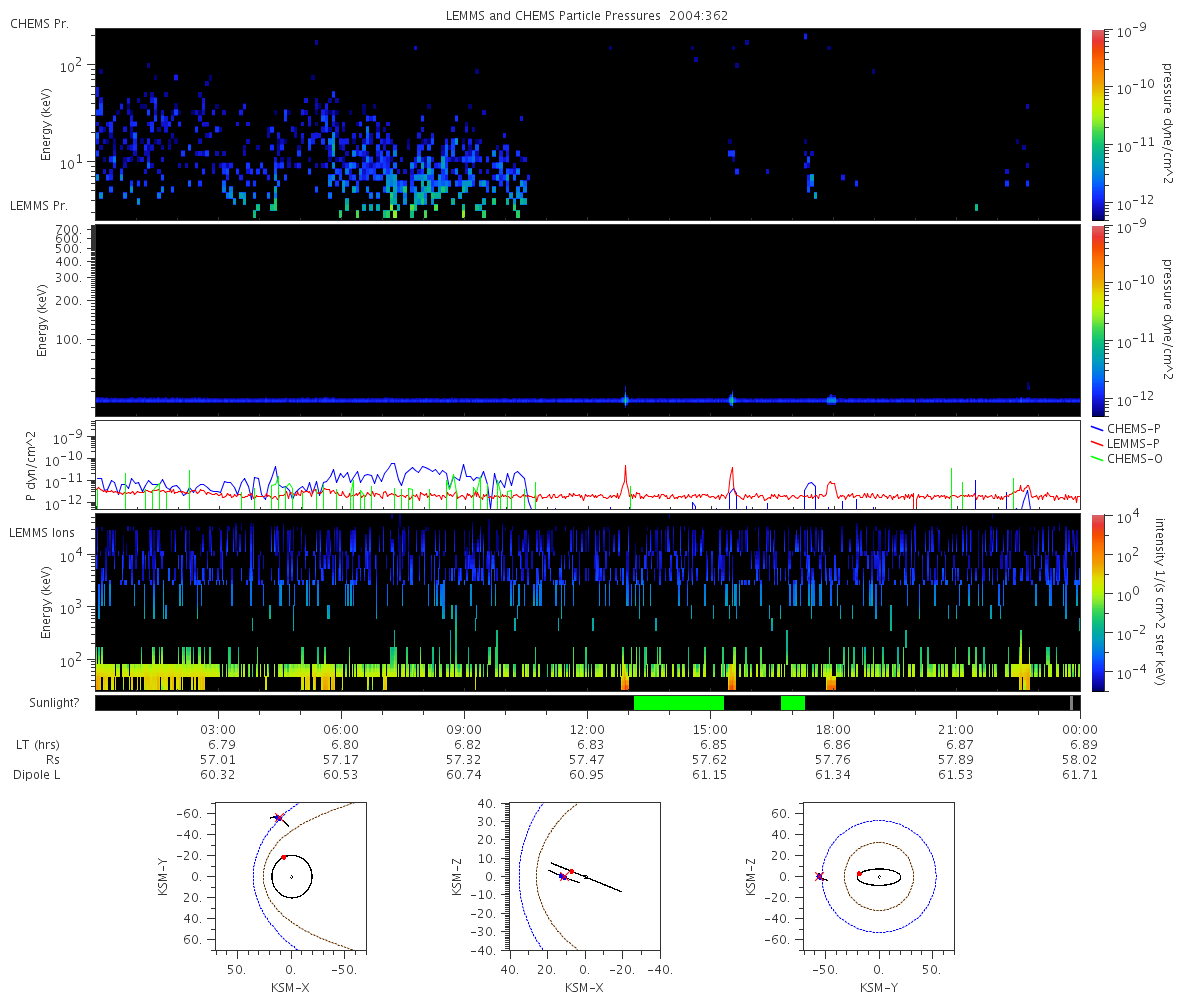This screenshot has height=1000, width=1200.
Task: Click the CHEMS pressure color bar at top
Action: (1098, 124)
